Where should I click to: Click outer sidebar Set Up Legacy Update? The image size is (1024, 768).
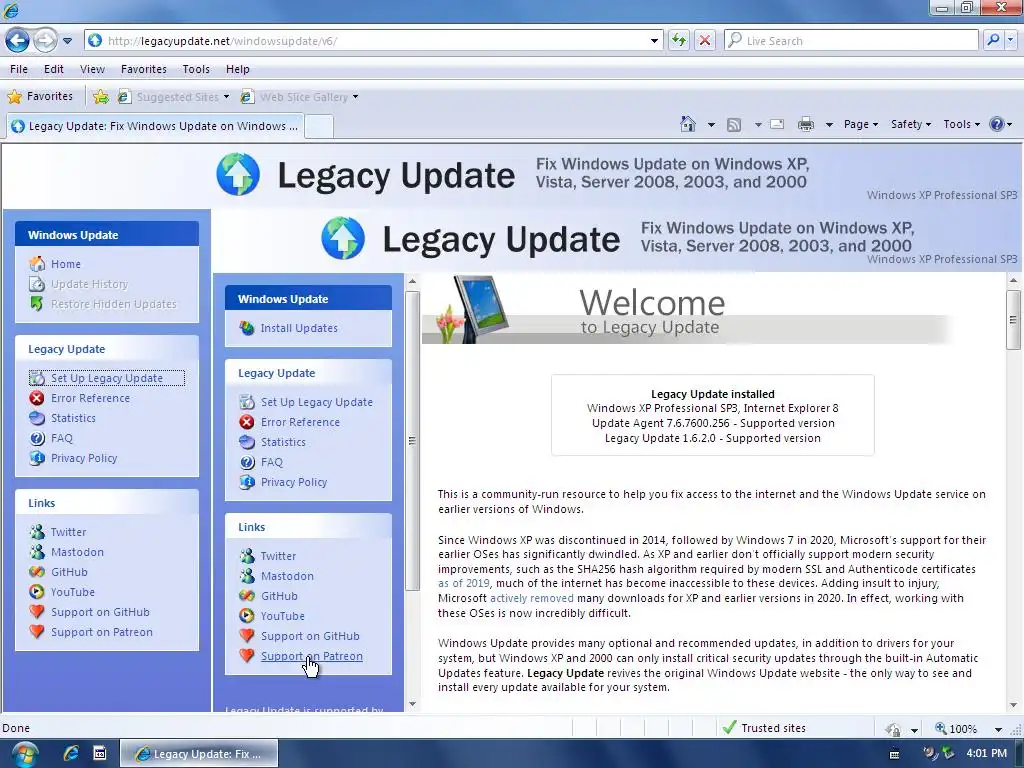(x=107, y=378)
